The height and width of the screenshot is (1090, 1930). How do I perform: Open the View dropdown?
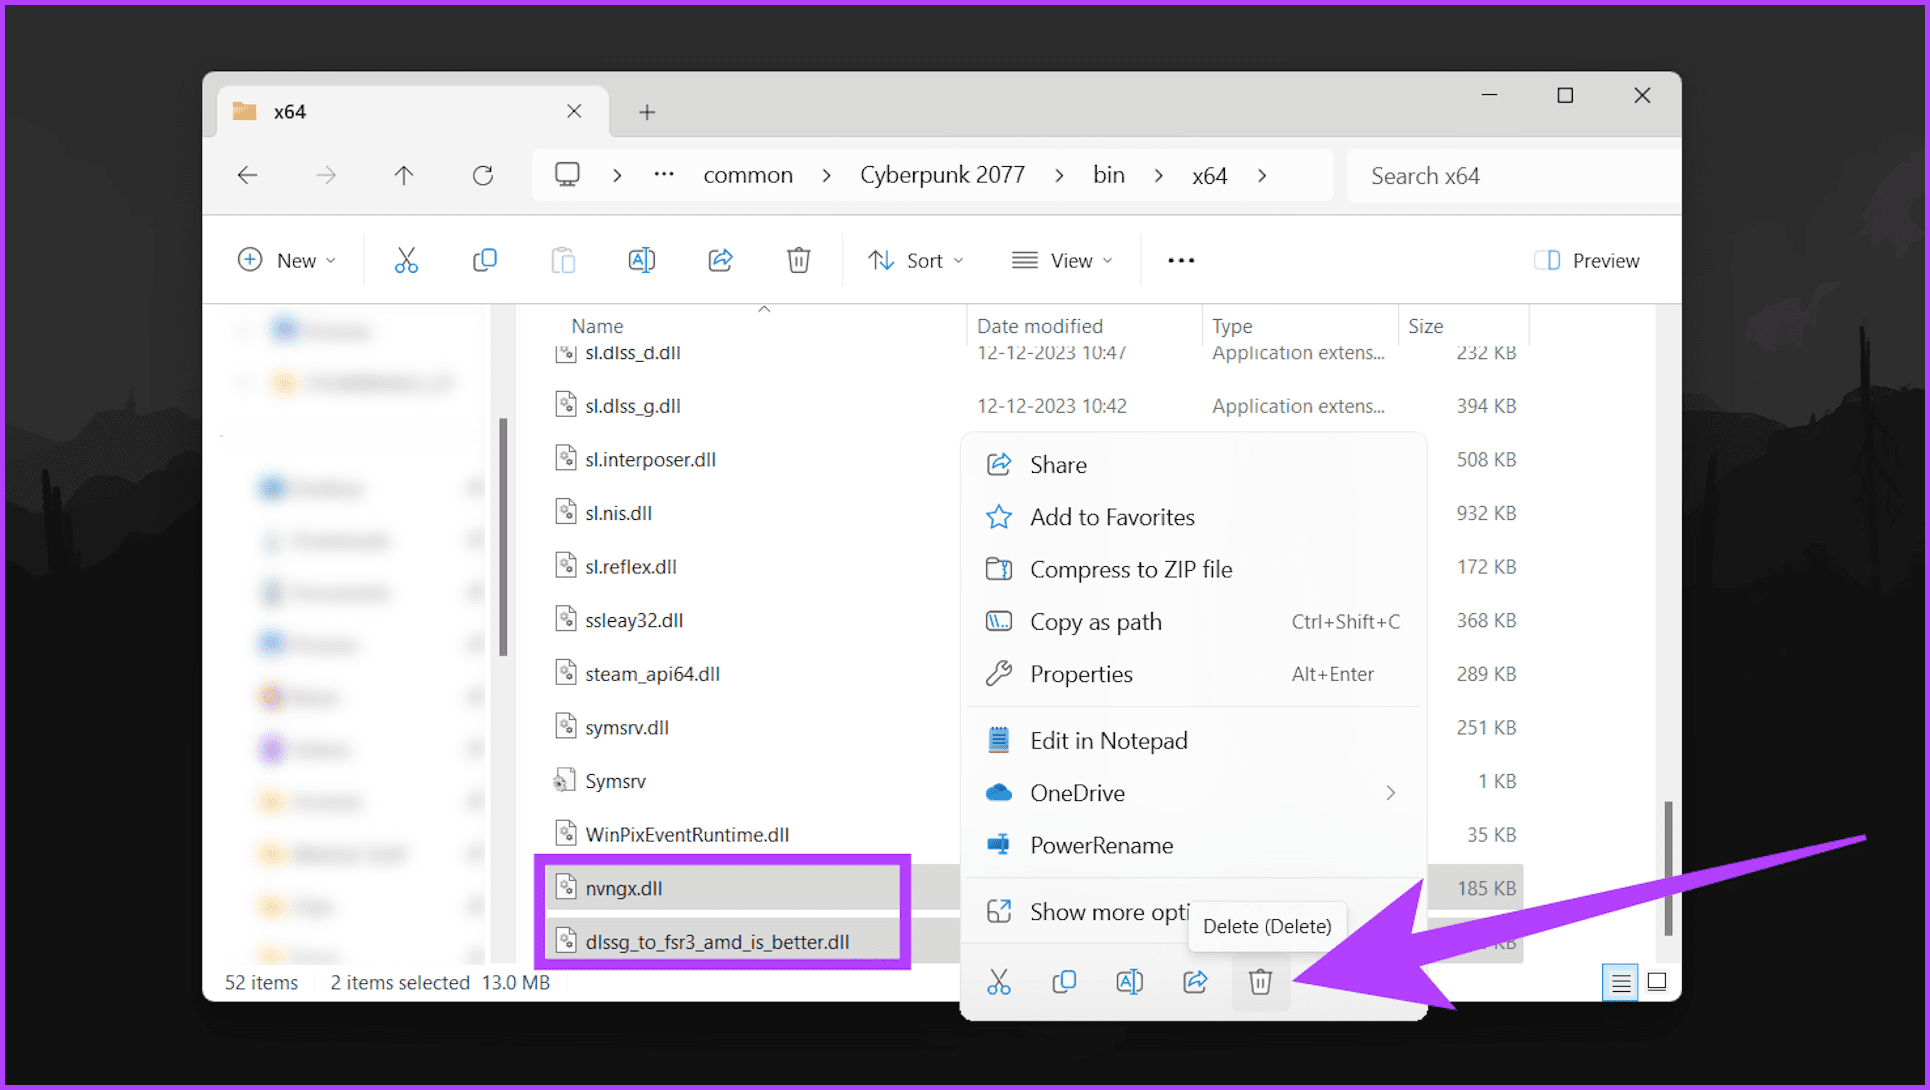click(x=1062, y=261)
